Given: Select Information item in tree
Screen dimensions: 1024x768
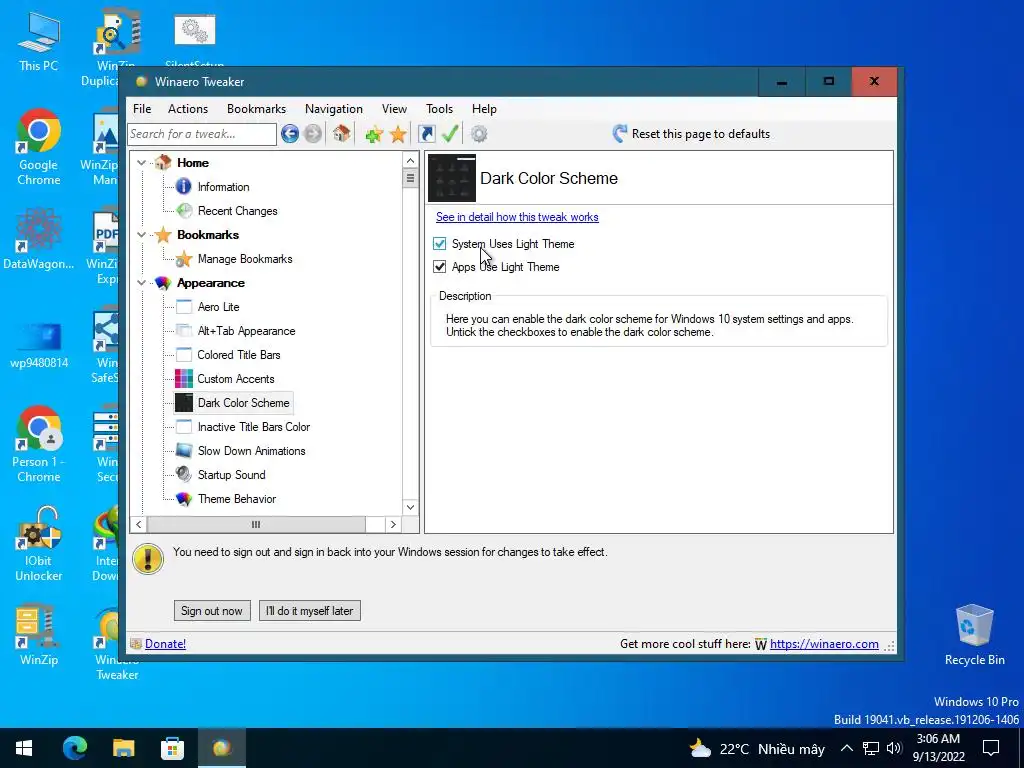Looking at the screenshot, I should pos(223,187).
